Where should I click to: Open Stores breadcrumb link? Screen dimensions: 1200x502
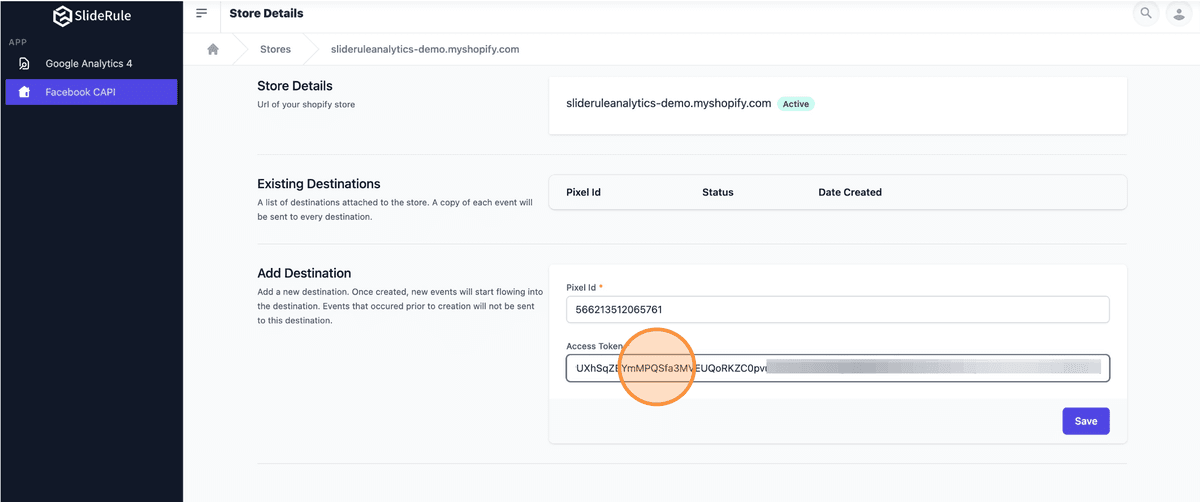coord(275,49)
